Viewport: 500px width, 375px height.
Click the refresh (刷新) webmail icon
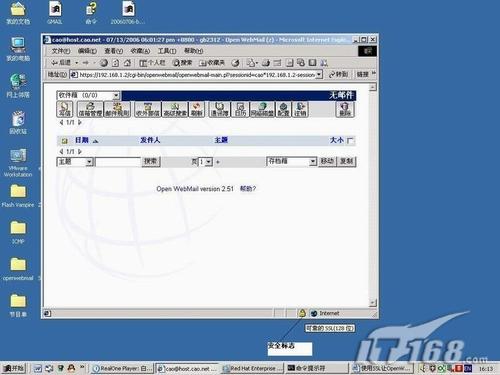point(197,109)
